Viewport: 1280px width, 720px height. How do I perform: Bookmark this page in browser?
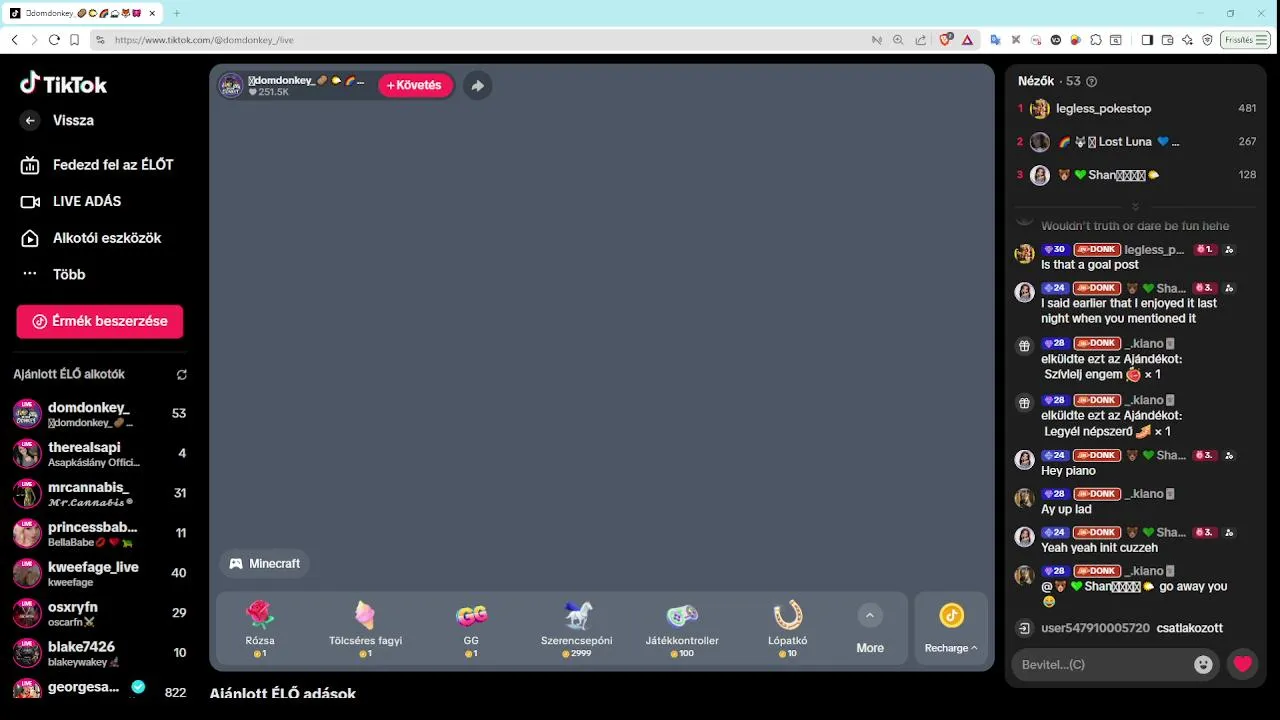[x=75, y=40]
